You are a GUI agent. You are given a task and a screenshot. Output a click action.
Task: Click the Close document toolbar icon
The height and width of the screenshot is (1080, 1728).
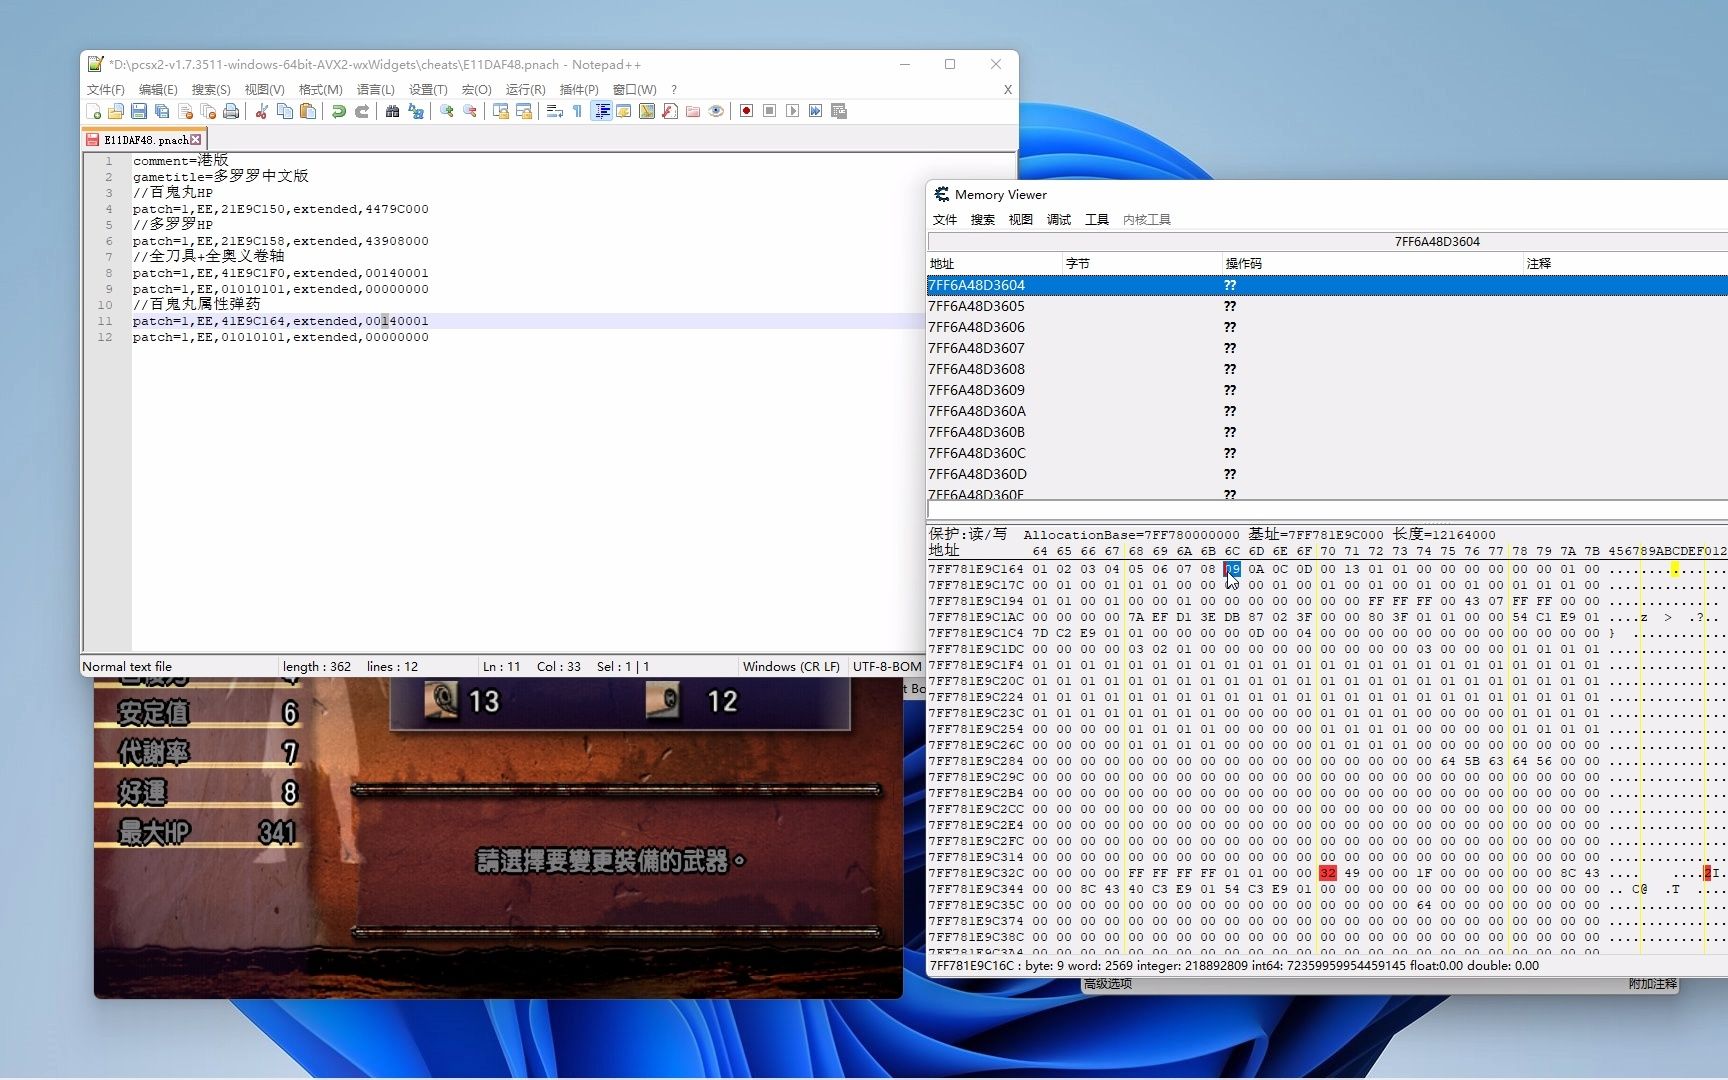tap(185, 111)
